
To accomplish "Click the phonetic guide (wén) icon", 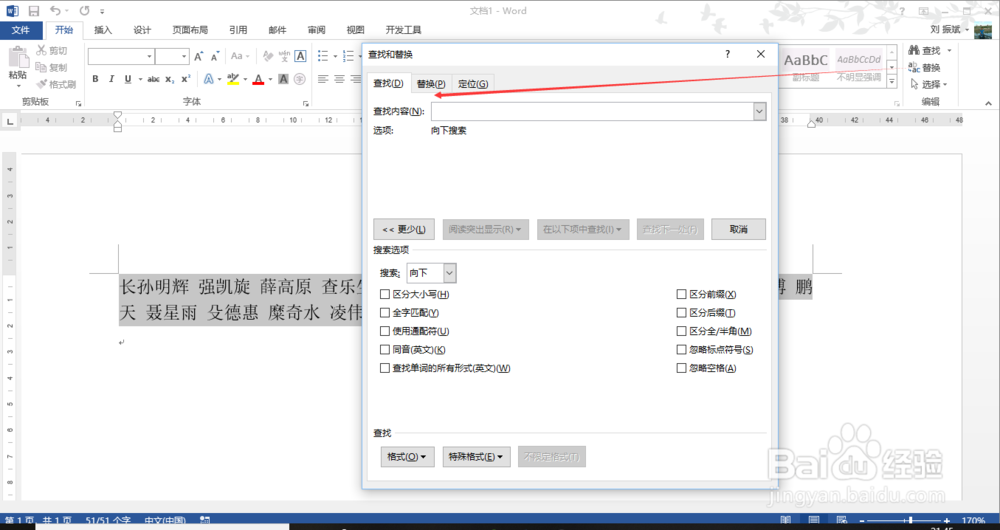I will [x=284, y=56].
